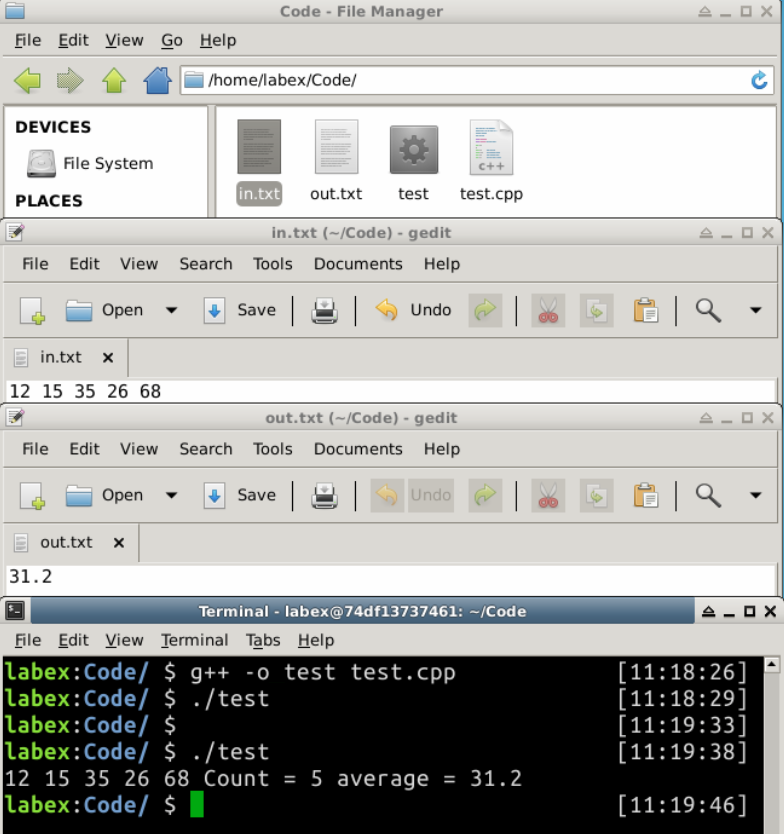The image size is (784, 834).
Task: Select the test.cpp file
Action: click(x=491, y=160)
